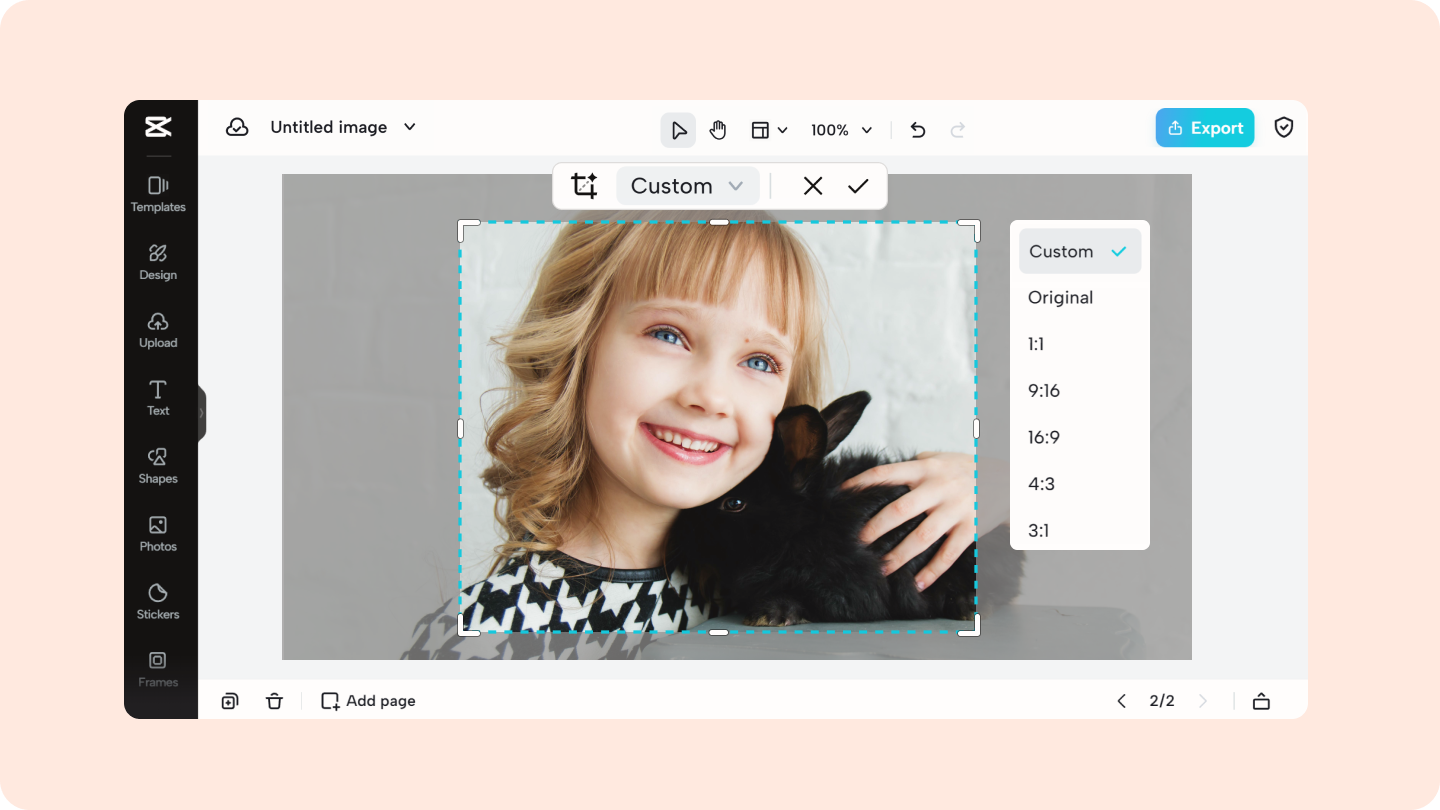Image resolution: width=1440 pixels, height=810 pixels.
Task: Click the duplicate page icon
Action: [x=230, y=701]
